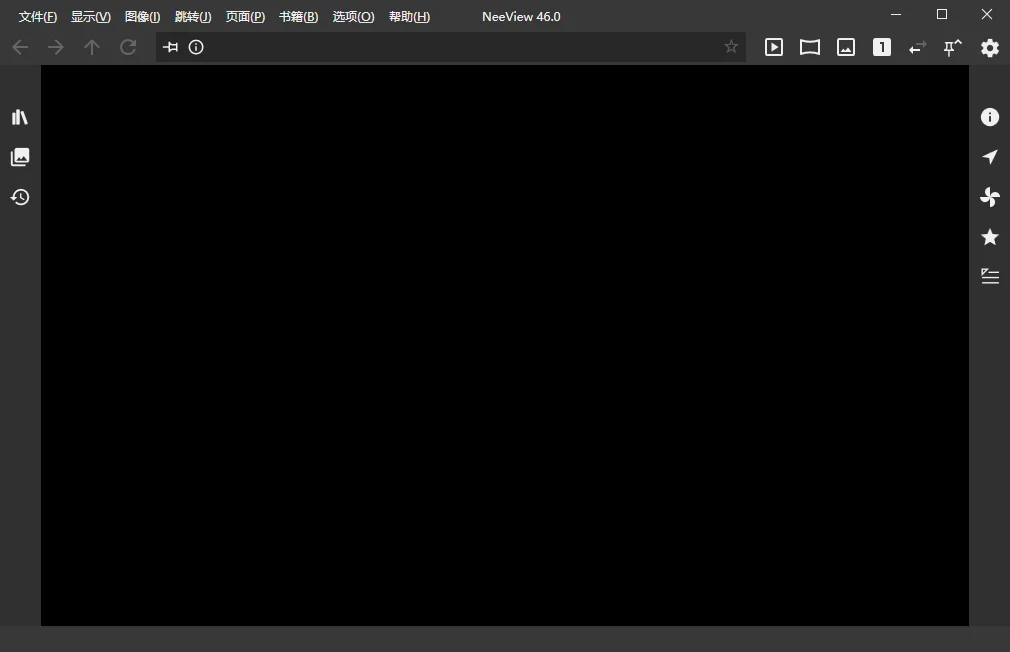Open the file information panel
This screenshot has height=652, width=1010.
click(989, 117)
